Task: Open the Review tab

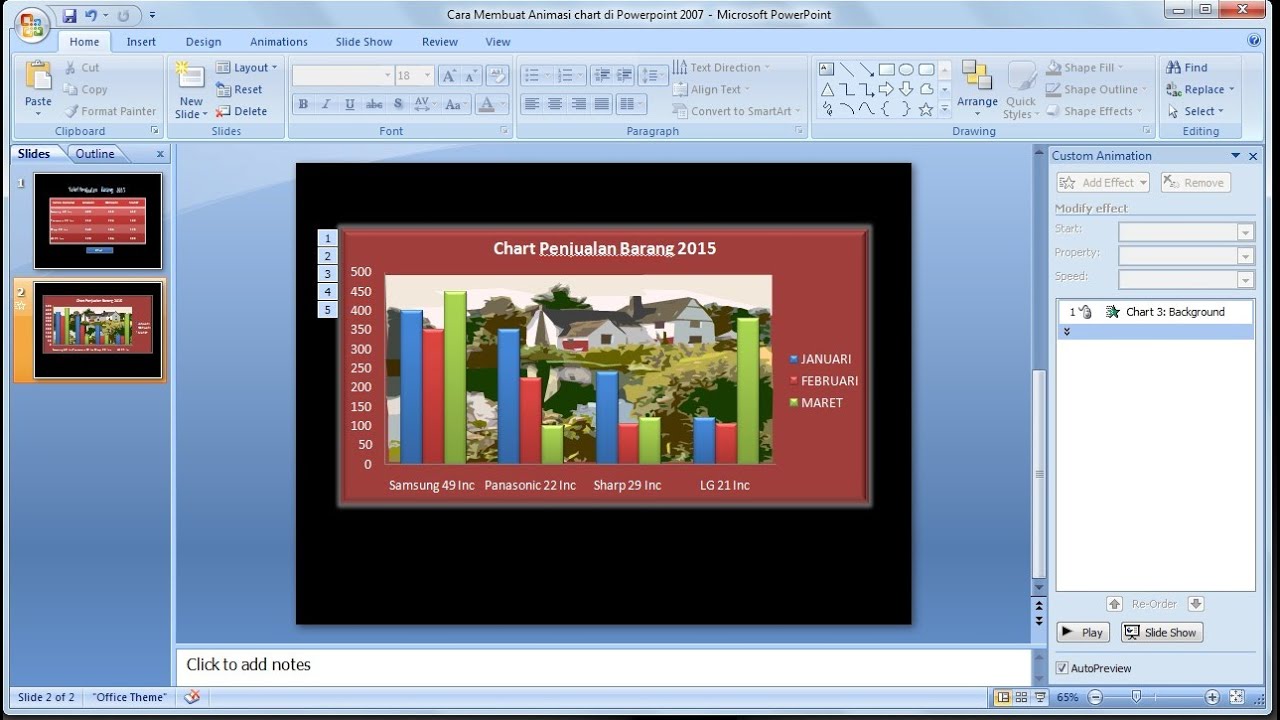Action: pos(440,41)
